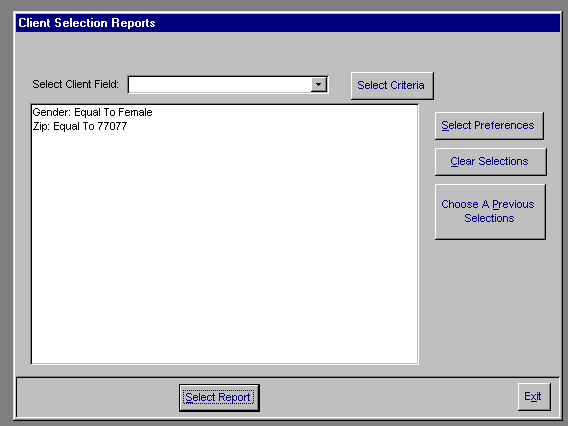The width and height of the screenshot is (568, 426).
Task: Open Select Preferences
Action: click(489, 125)
